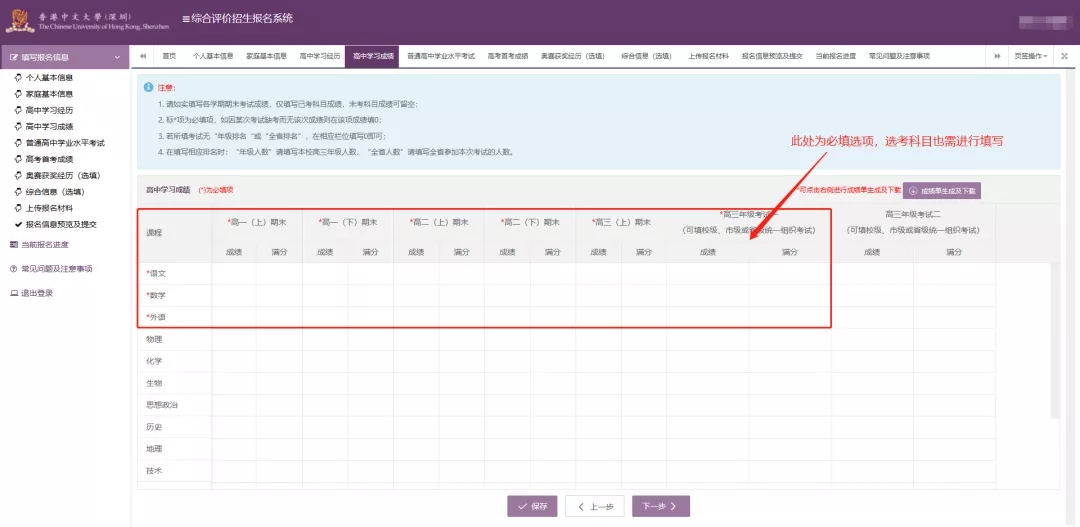The width and height of the screenshot is (1080, 527).
Task: Open the 首页 tab
Action: [169, 56]
